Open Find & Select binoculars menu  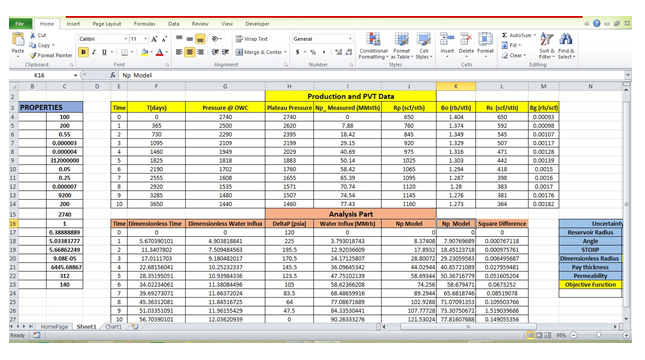pyautogui.click(x=566, y=46)
